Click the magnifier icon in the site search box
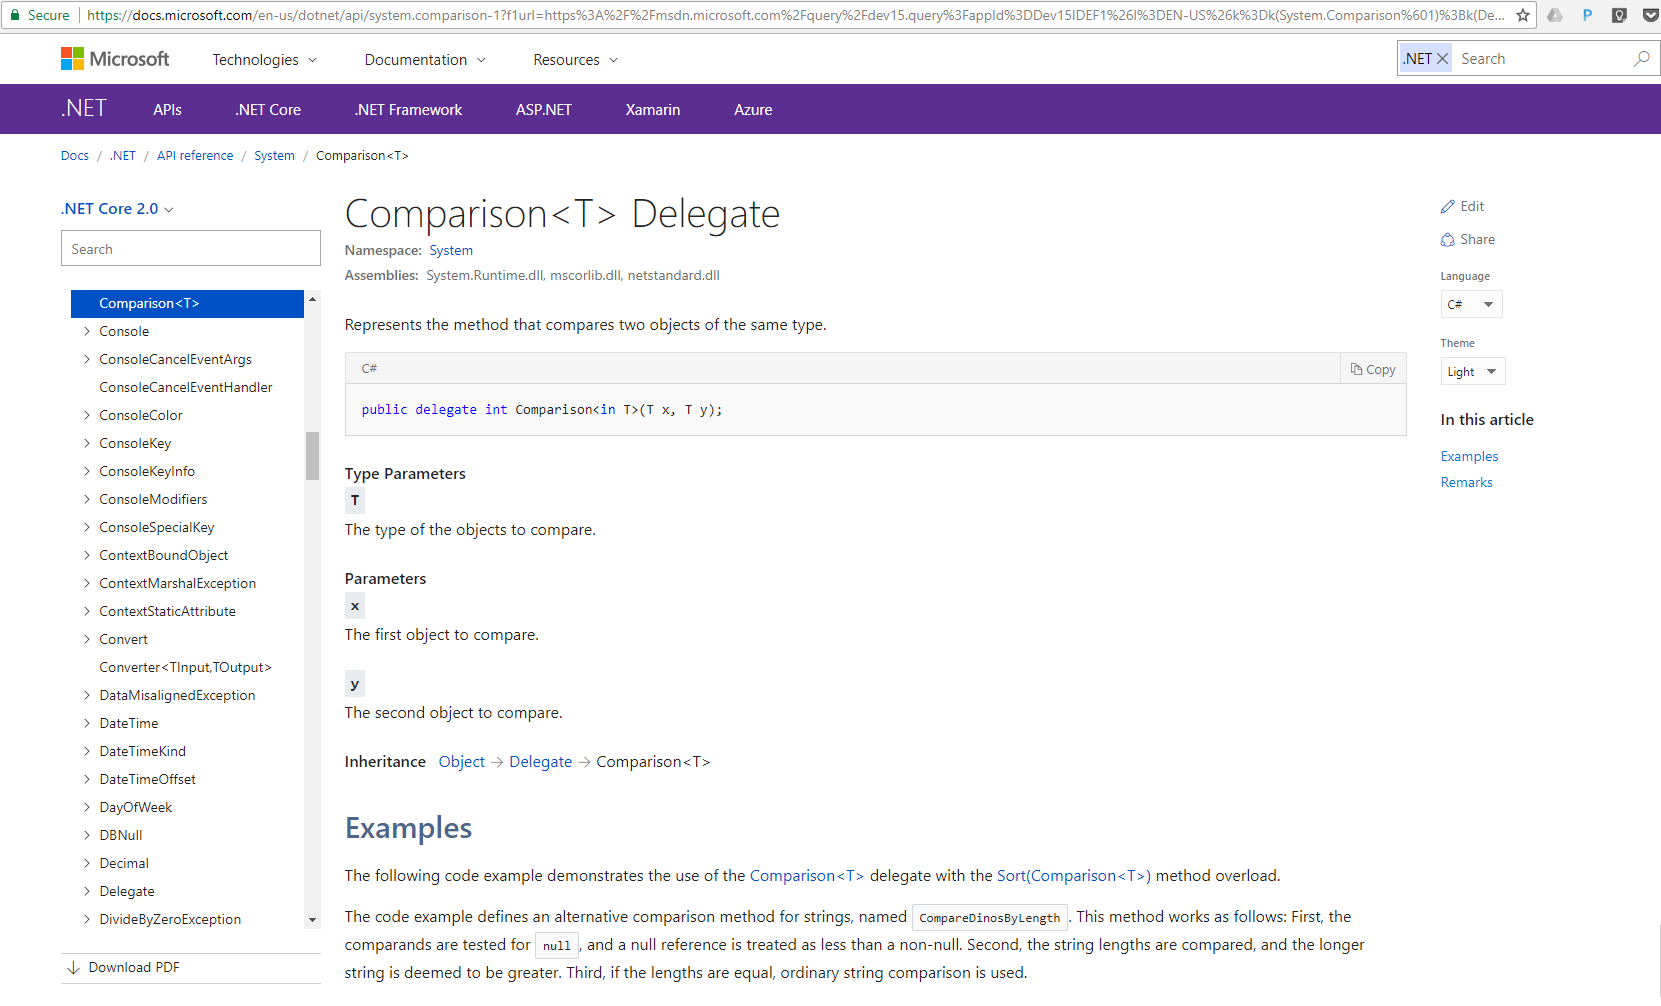The height and width of the screenshot is (1006, 1661). [x=1641, y=58]
